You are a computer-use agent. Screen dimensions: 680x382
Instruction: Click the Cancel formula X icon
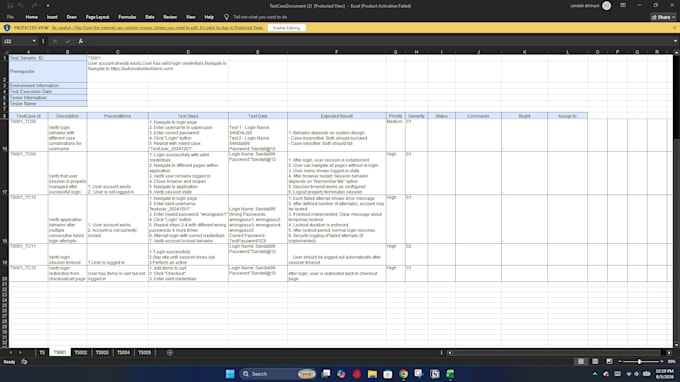55,41
